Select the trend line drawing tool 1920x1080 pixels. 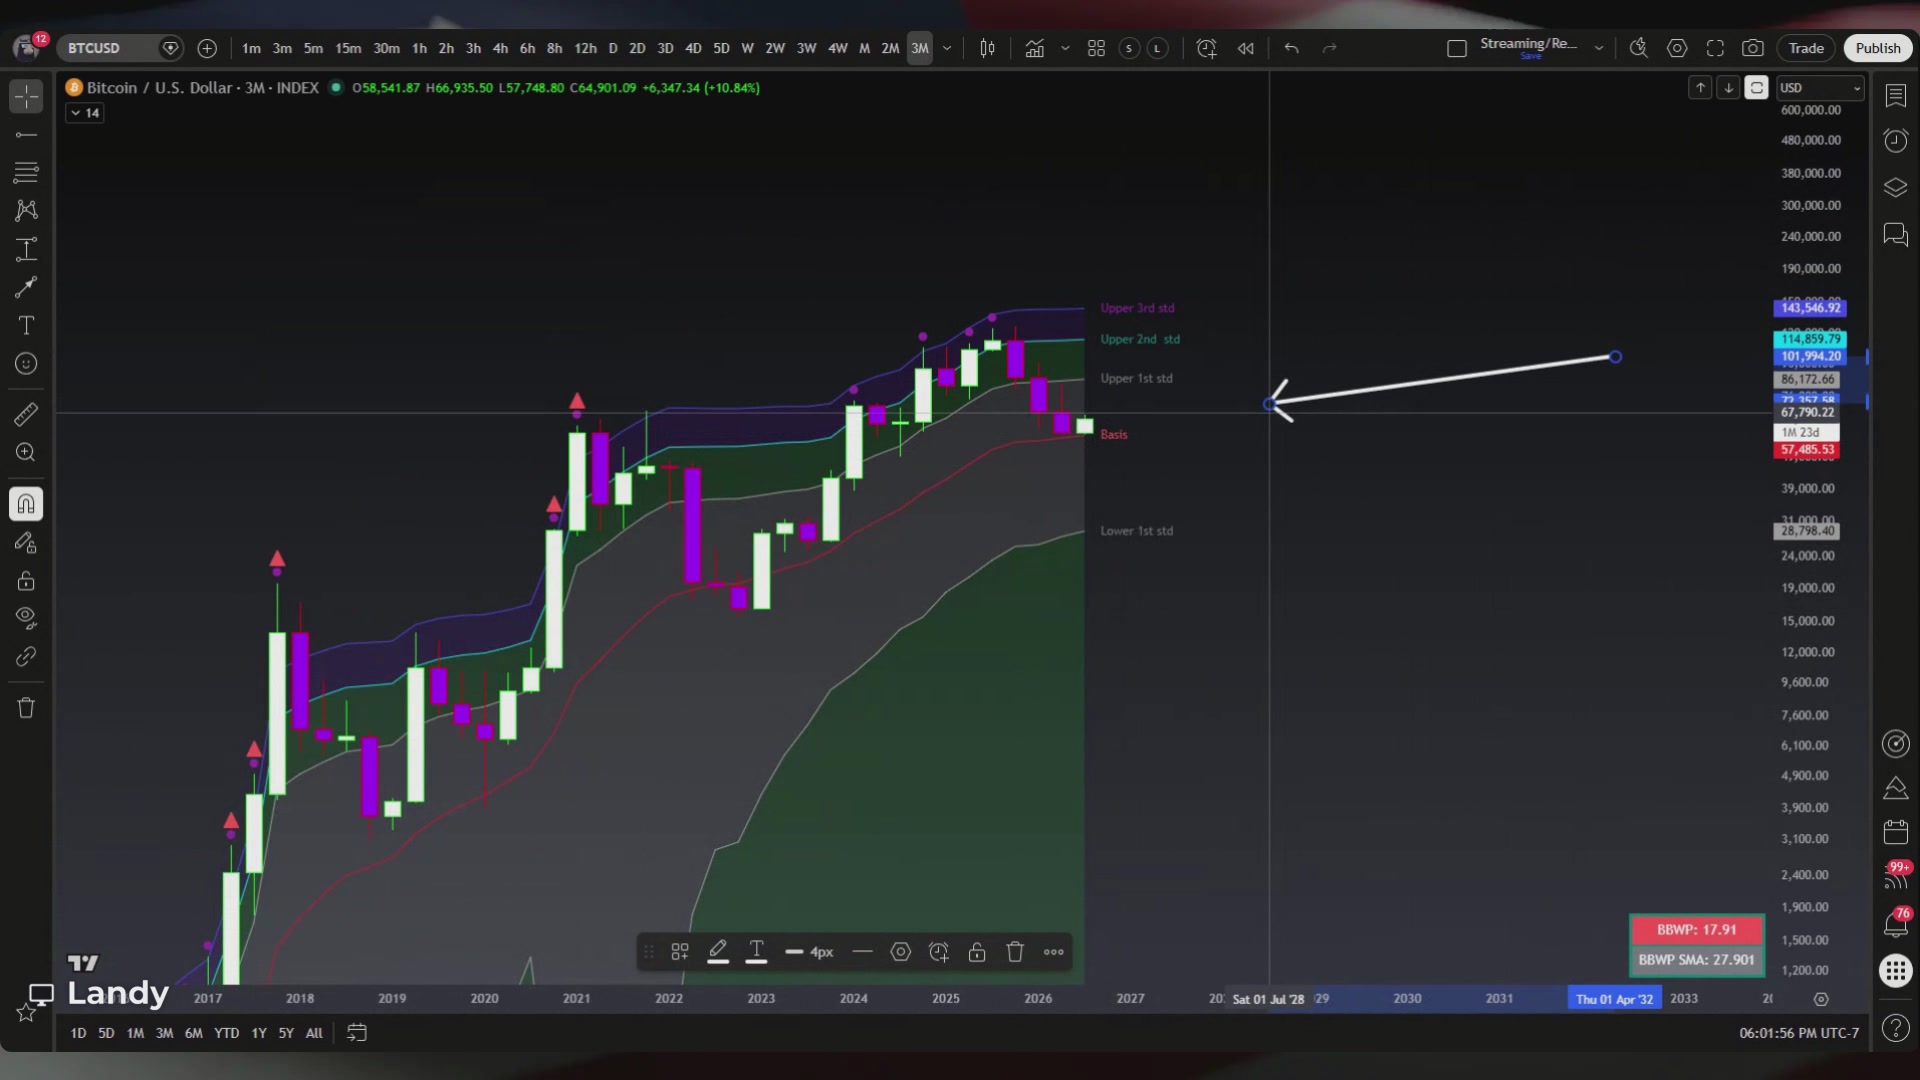[26, 134]
